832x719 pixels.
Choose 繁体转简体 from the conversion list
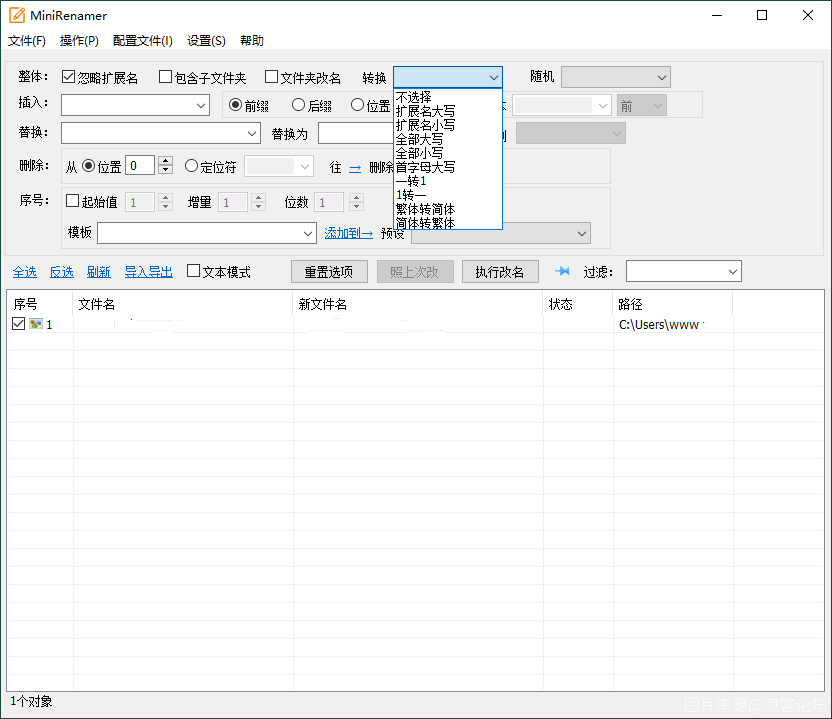[448, 209]
